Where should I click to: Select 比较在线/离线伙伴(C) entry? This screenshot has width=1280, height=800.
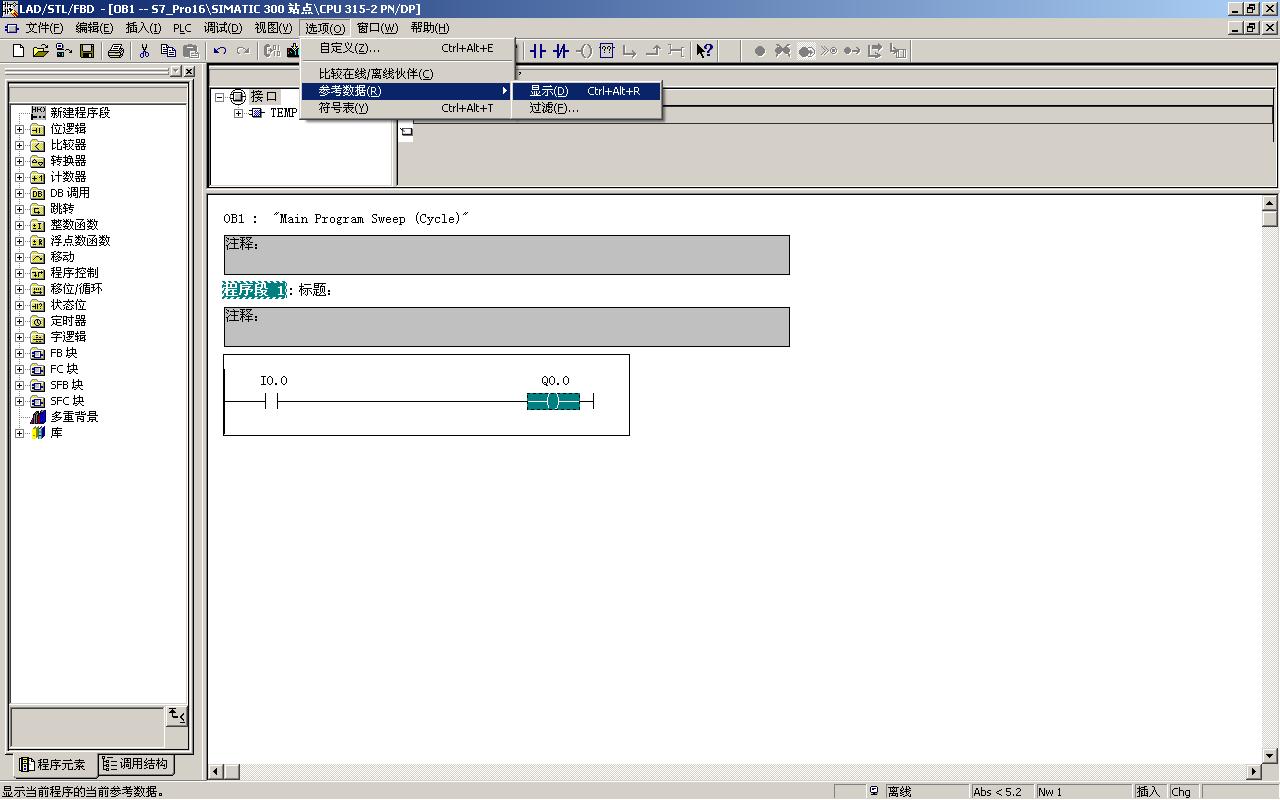(x=407, y=74)
